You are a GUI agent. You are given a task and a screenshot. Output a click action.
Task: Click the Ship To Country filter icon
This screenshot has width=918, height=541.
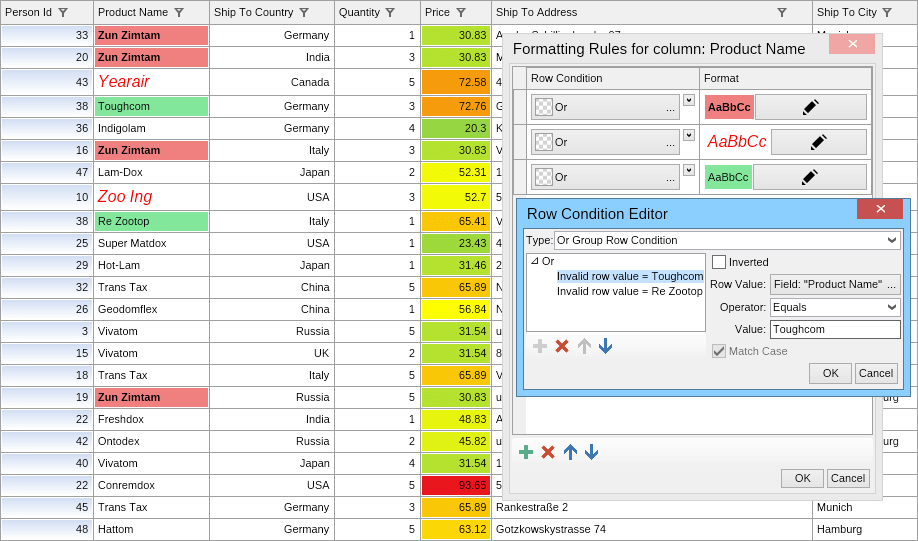click(x=304, y=12)
